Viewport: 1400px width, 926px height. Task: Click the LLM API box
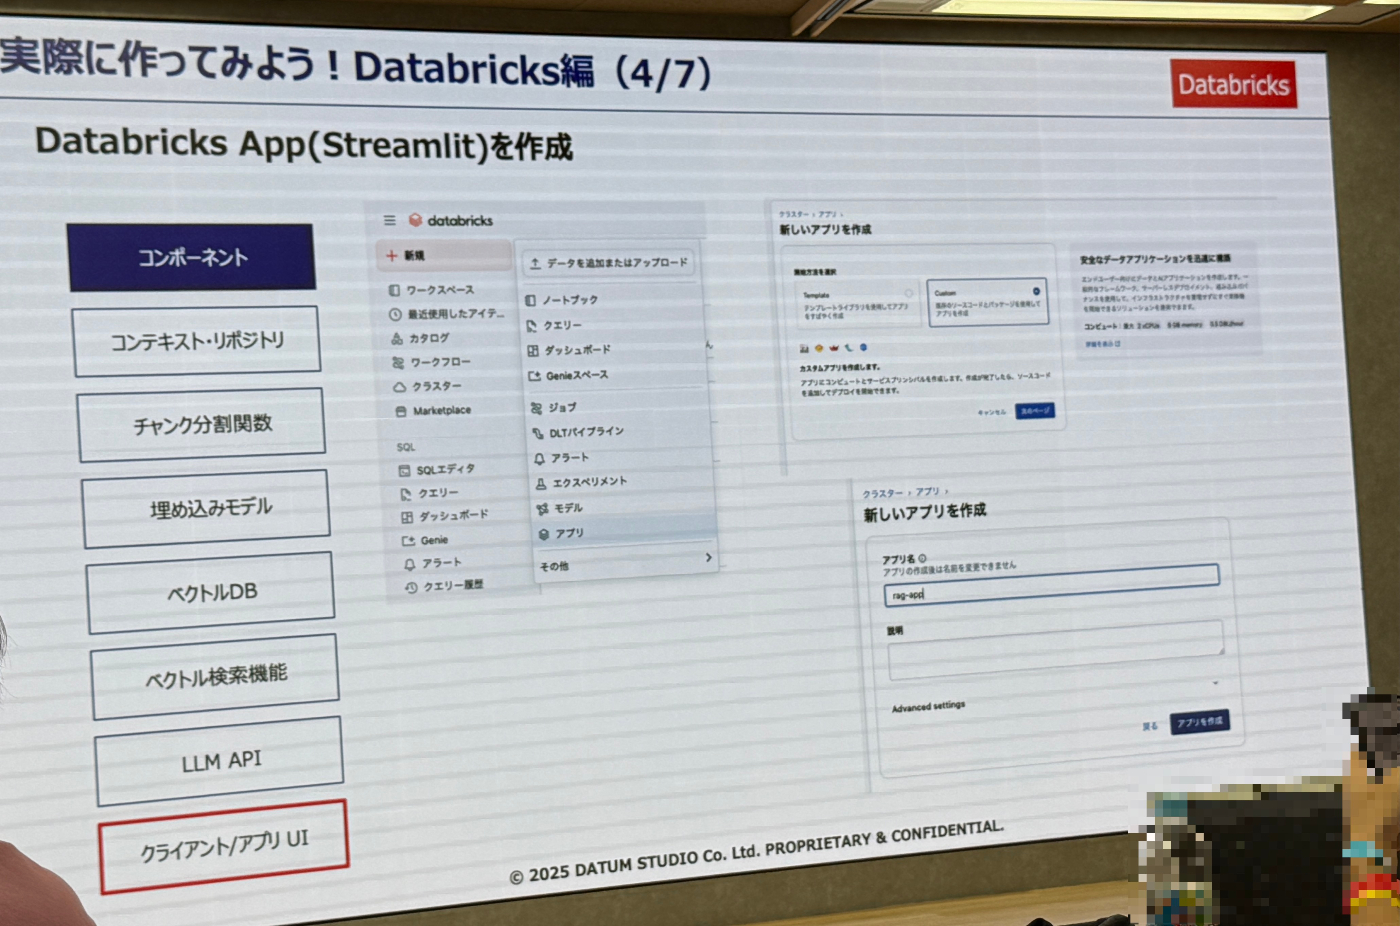(x=219, y=760)
